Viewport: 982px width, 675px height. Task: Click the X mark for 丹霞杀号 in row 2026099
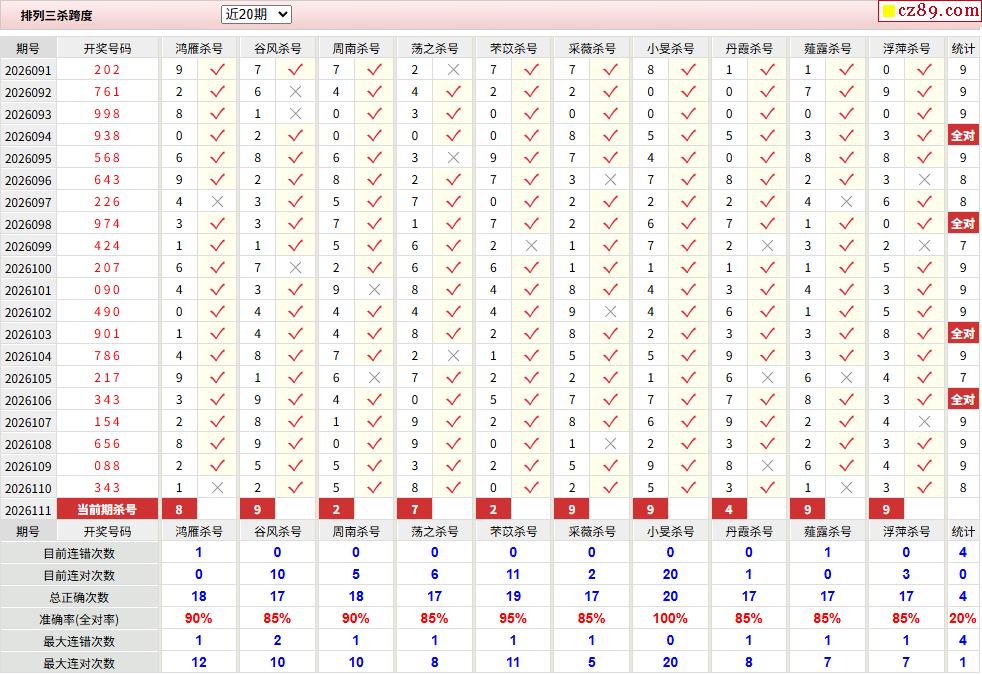pyautogui.click(x=767, y=246)
